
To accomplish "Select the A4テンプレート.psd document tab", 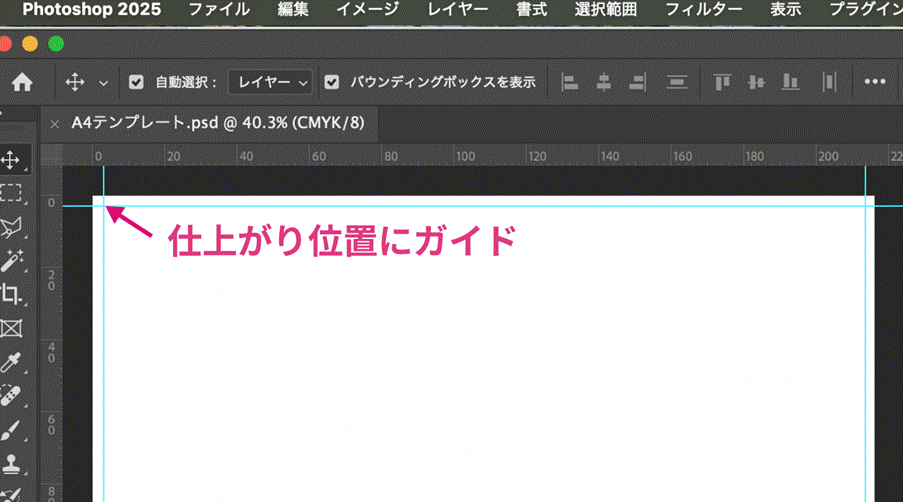I will pyautogui.click(x=218, y=123).
